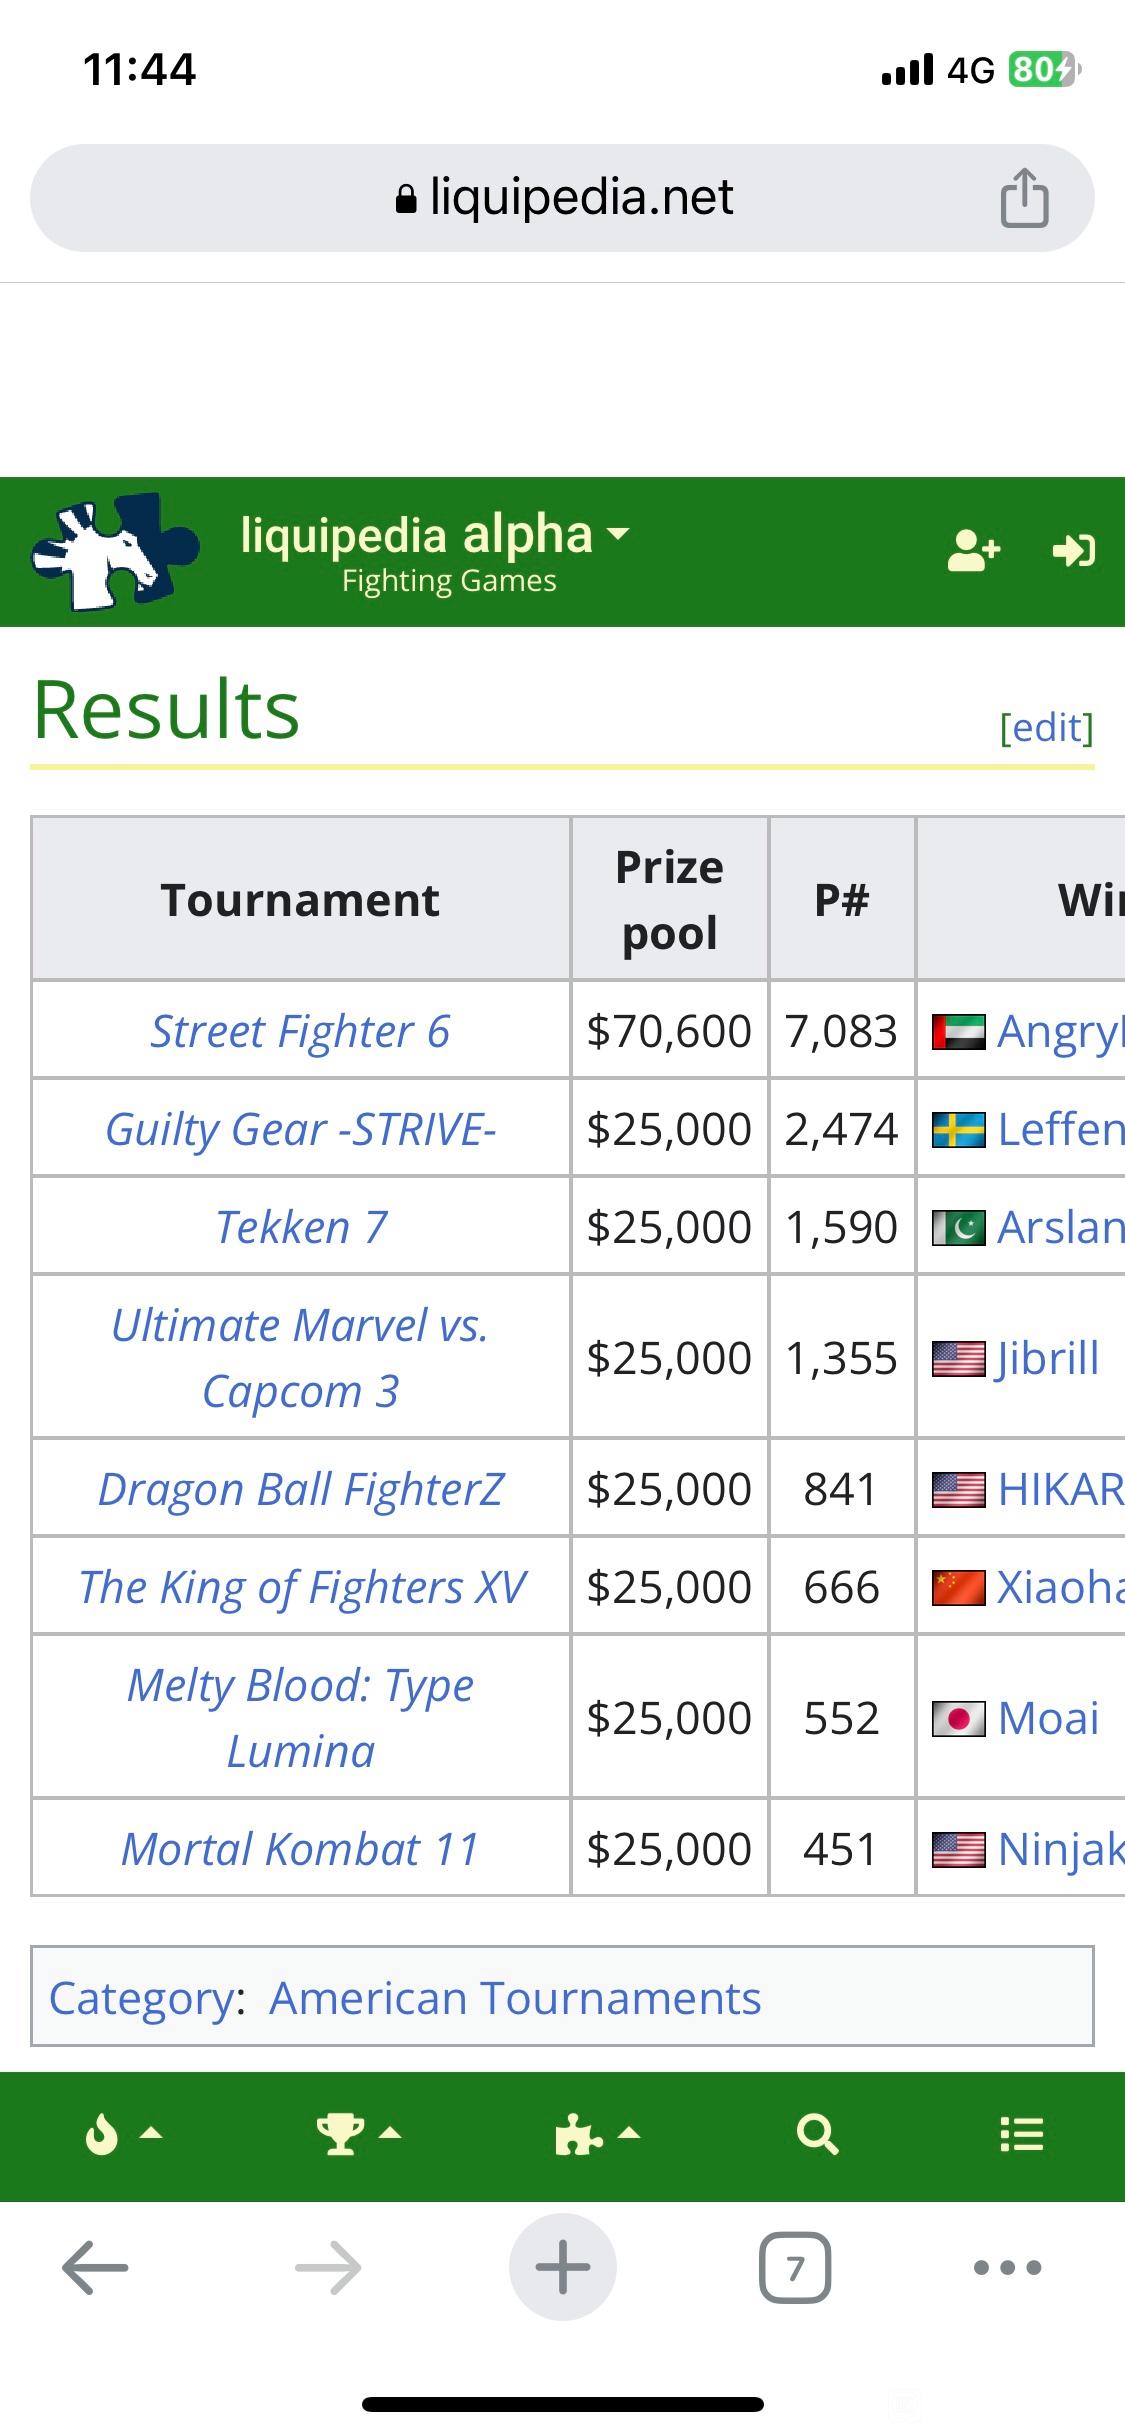Open the browser three-dot menu
This screenshot has width=1125, height=2436.
1008,2268
